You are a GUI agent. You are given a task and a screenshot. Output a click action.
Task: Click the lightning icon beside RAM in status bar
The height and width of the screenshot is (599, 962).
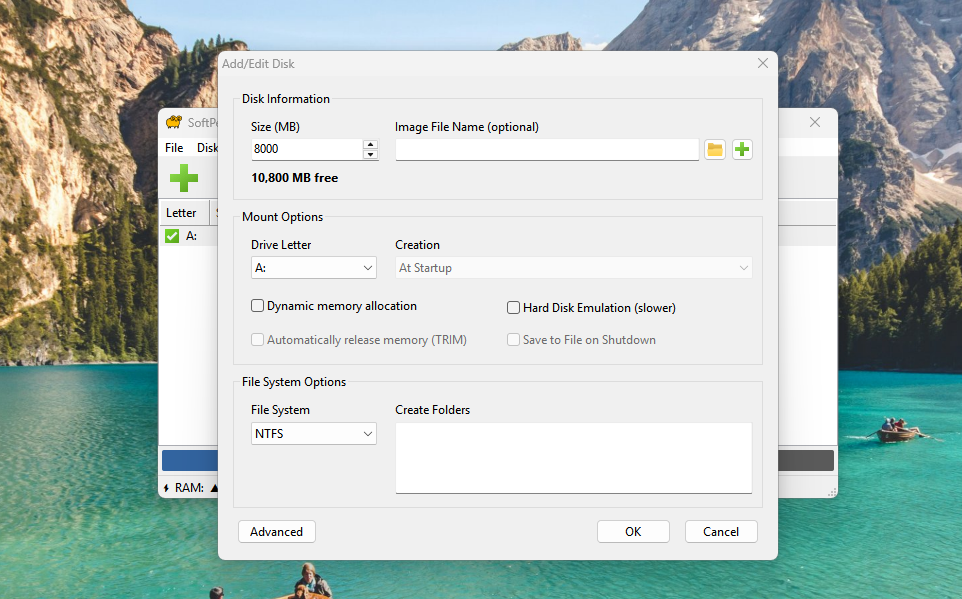tap(166, 488)
